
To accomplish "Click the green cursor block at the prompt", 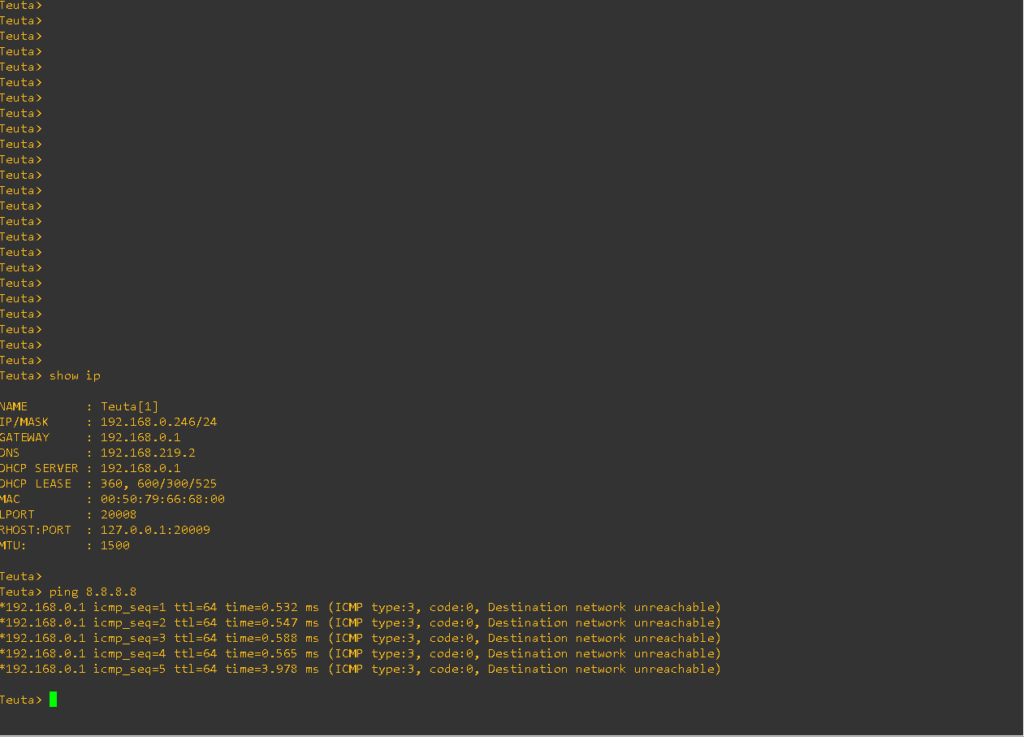I will [53, 700].
